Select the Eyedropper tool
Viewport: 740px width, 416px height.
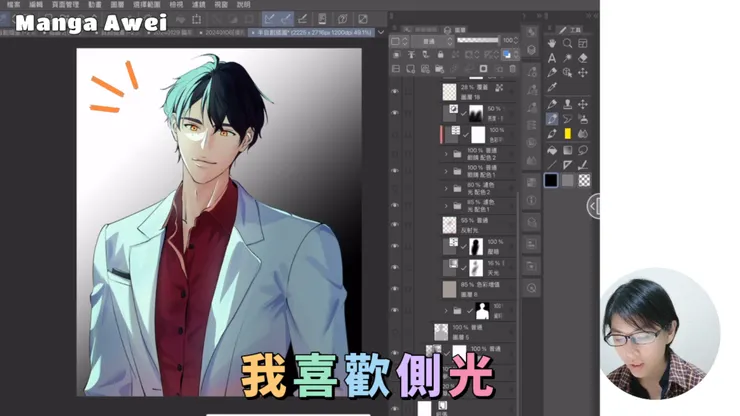click(552, 87)
